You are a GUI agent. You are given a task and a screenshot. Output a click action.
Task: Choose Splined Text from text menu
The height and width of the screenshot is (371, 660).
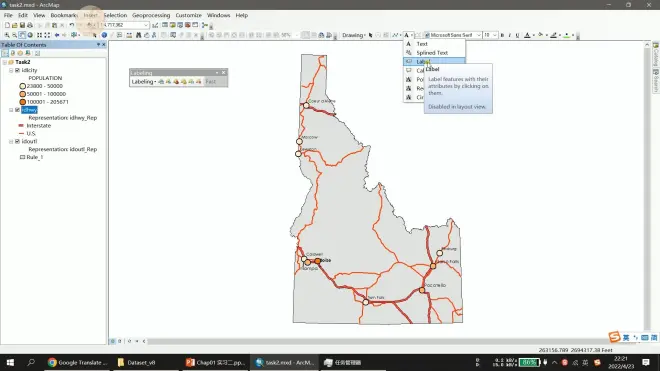tap(432, 53)
